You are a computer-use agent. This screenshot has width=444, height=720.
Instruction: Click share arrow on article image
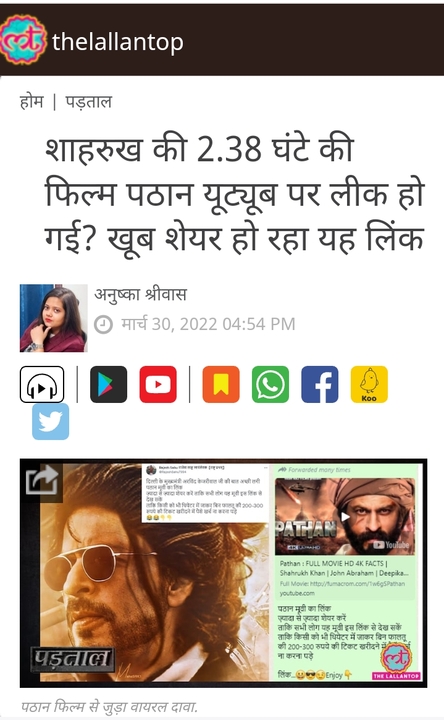click(x=42, y=480)
